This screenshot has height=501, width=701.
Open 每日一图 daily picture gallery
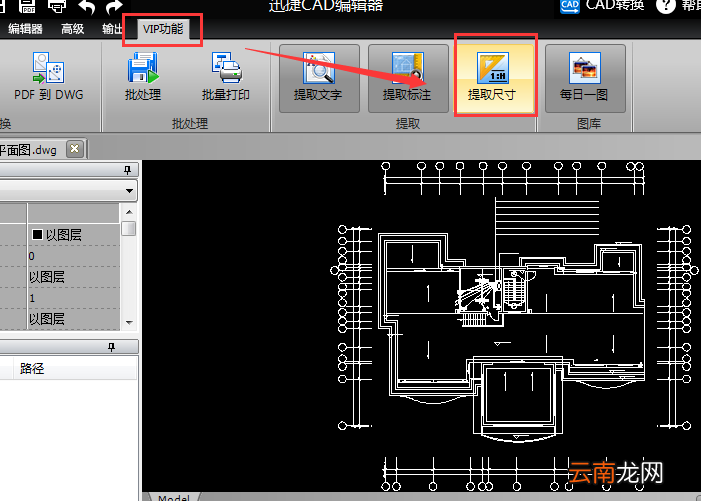tap(585, 78)
